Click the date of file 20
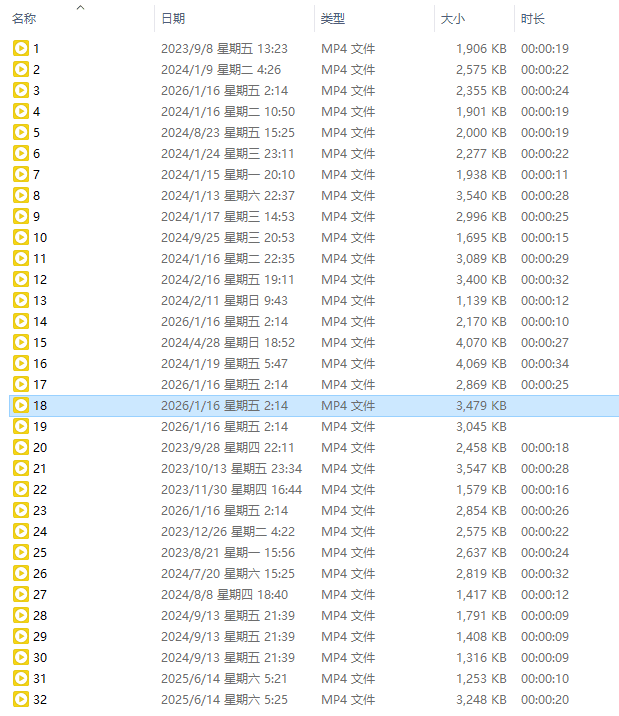Screen dimensions: 619x716 point(227,447)
